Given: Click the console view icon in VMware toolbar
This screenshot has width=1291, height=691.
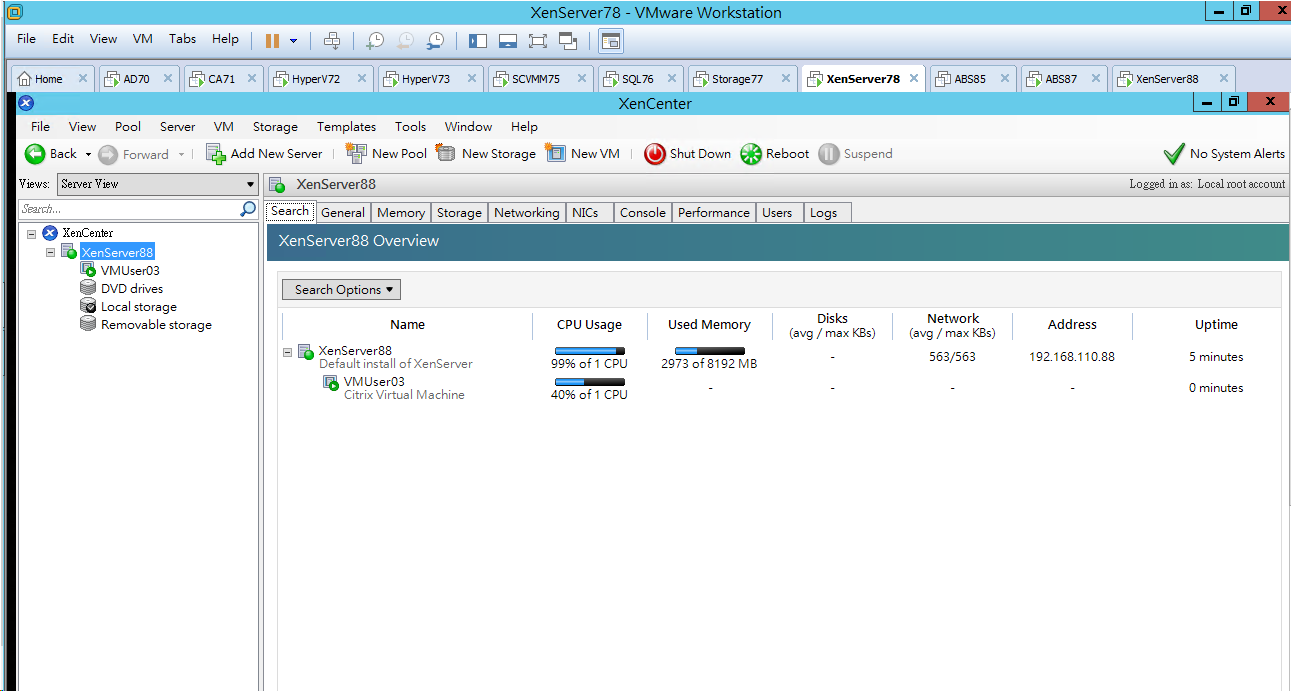Looking at the screenshot, I should (610, 41).
